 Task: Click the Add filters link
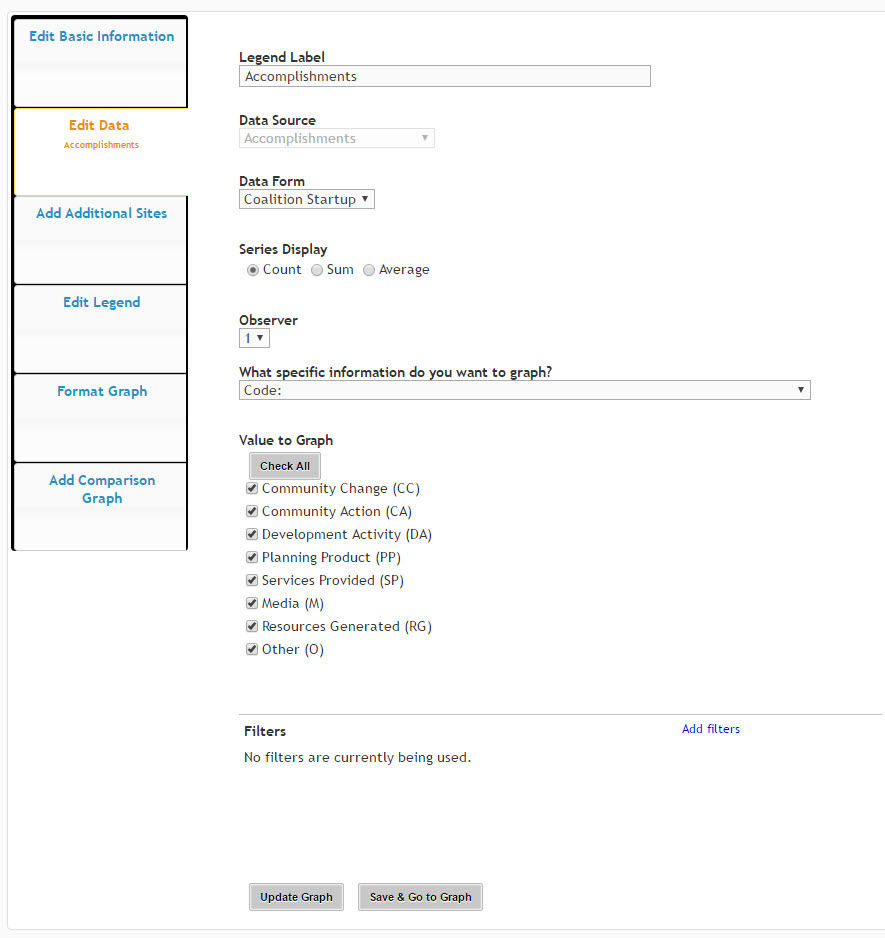[710, 729]
